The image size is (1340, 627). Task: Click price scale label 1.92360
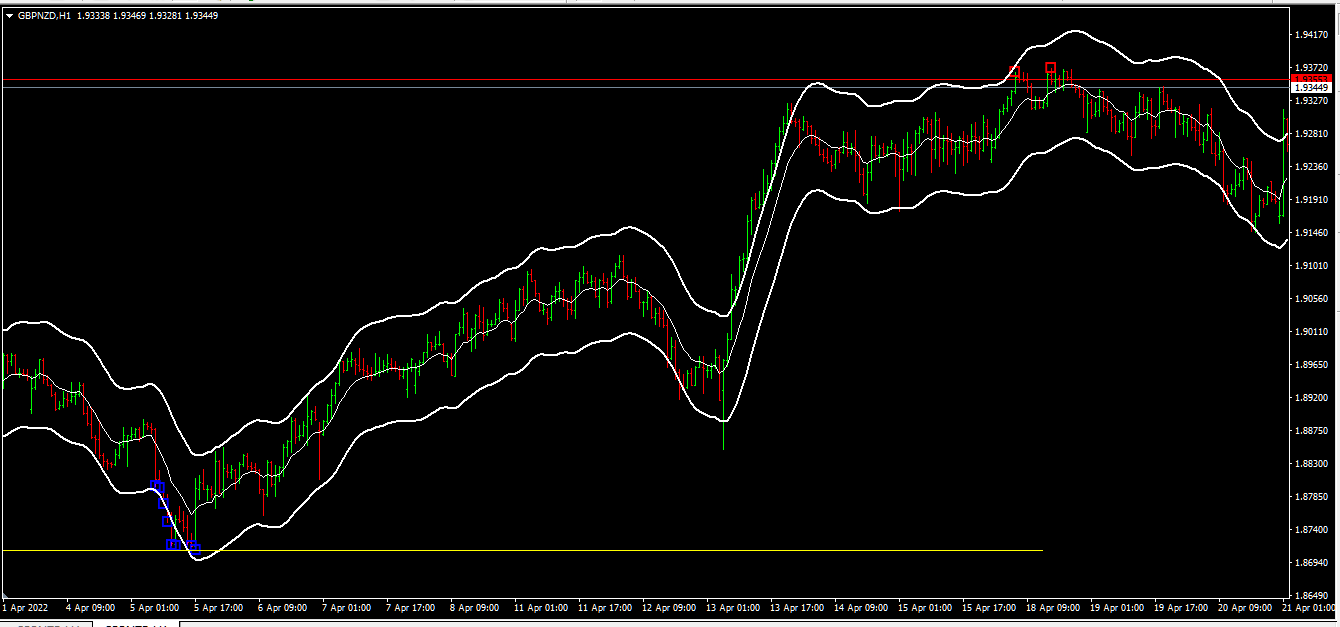[x=1311, y=167]
